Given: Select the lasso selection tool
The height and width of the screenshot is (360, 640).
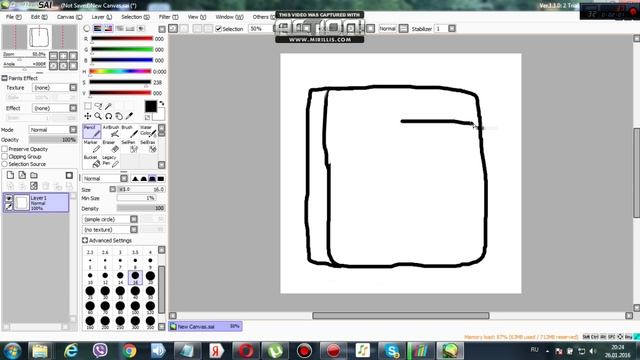Looking at the screenshot, I should coord(98,106).
